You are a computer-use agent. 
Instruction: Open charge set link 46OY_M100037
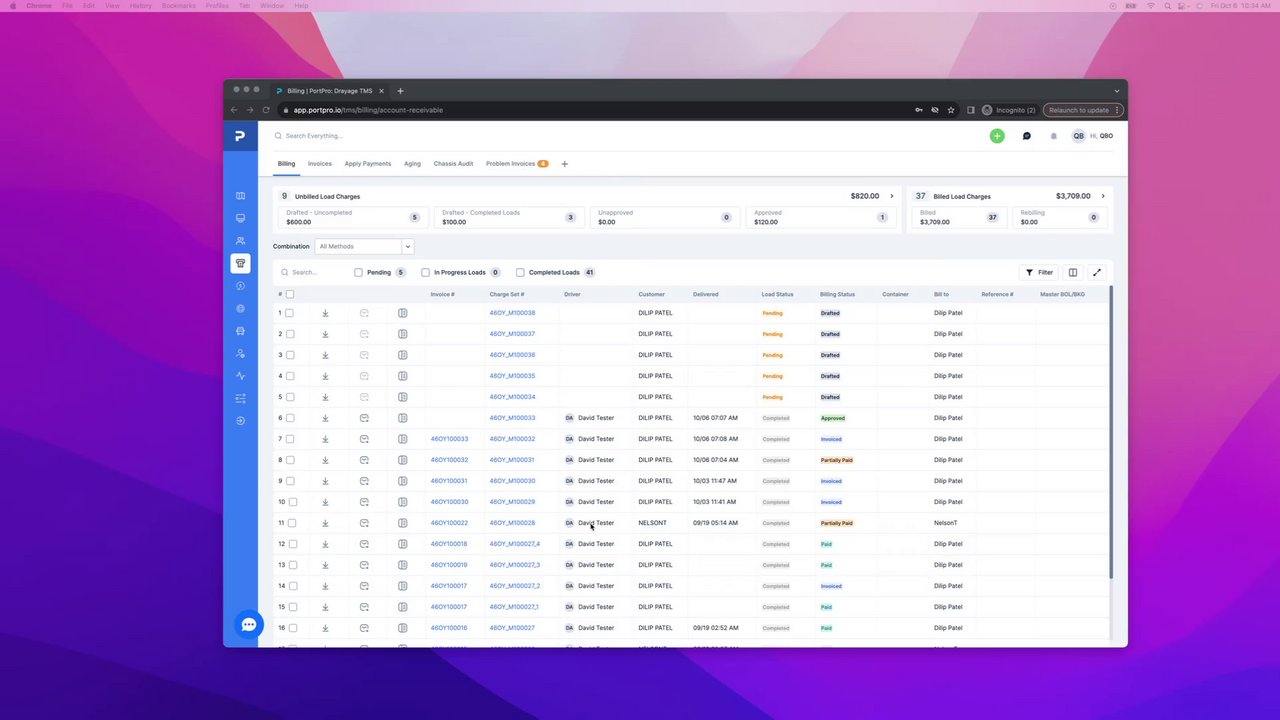[x=512, y=334]
